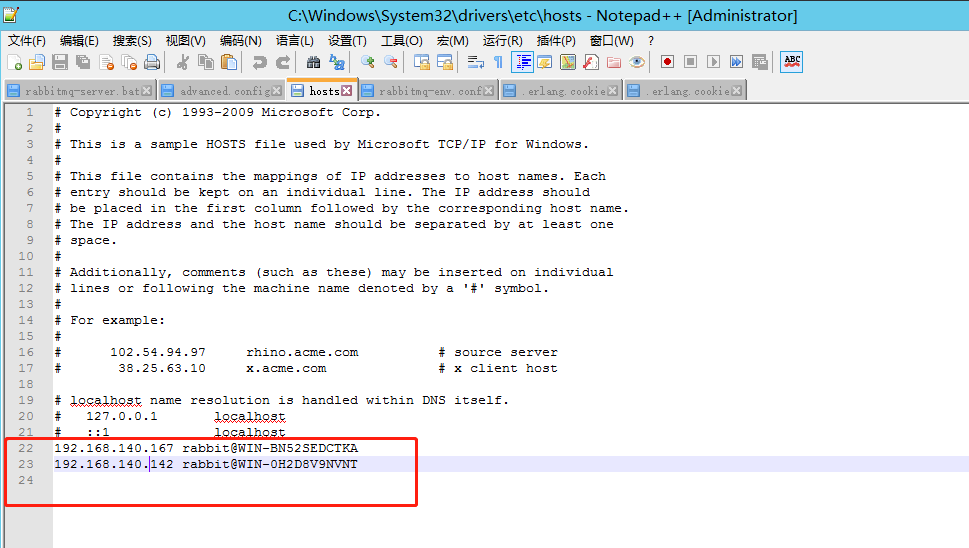Click the Open file folder icon
The width and height of the screenshot is (969, 548).
(37, 62)
